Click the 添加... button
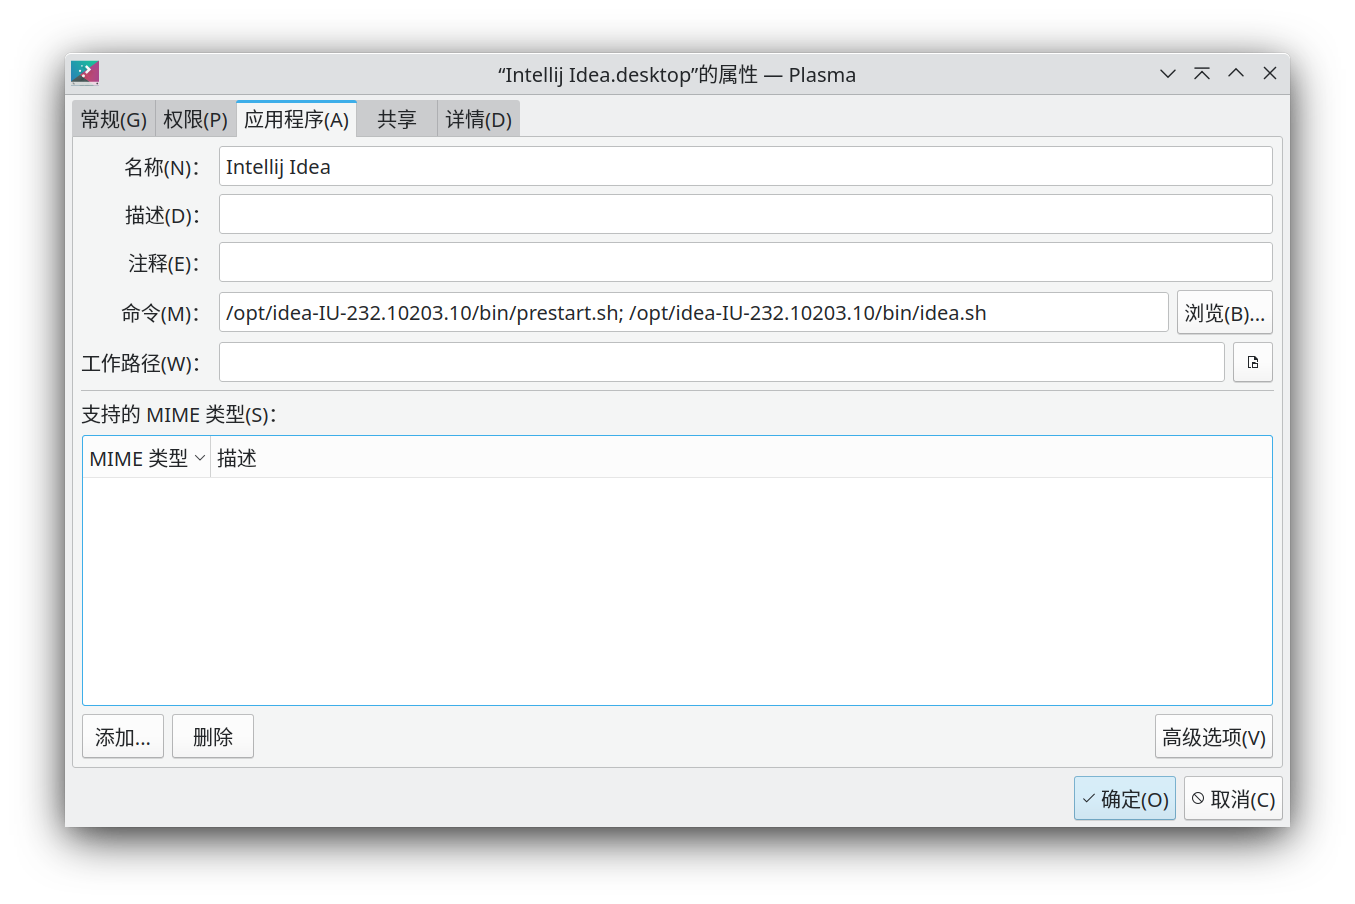This screenshot has height=904, width=1355. [x=122, y=737]
